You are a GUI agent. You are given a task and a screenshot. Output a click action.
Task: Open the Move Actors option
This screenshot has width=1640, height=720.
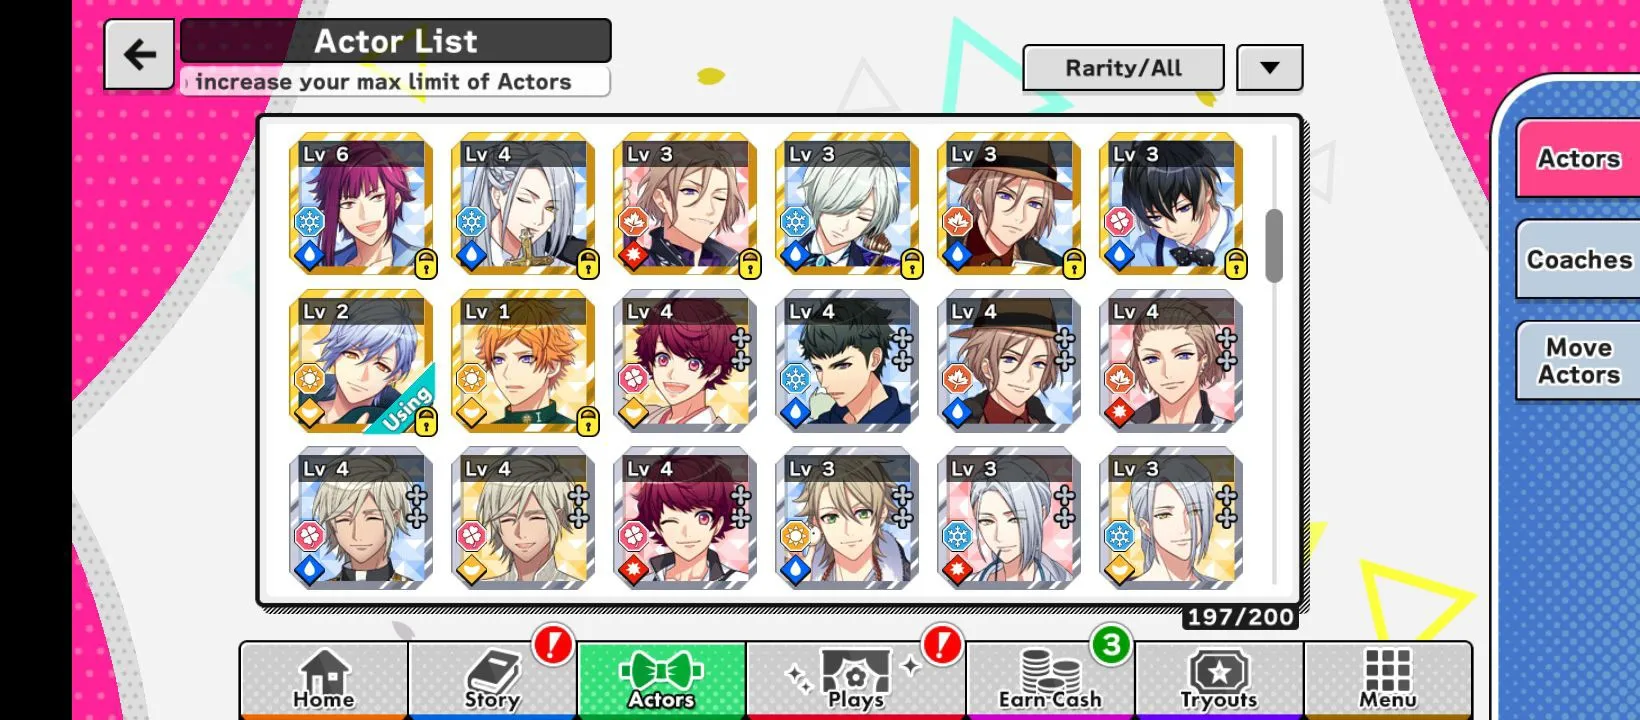point(1578,361)
